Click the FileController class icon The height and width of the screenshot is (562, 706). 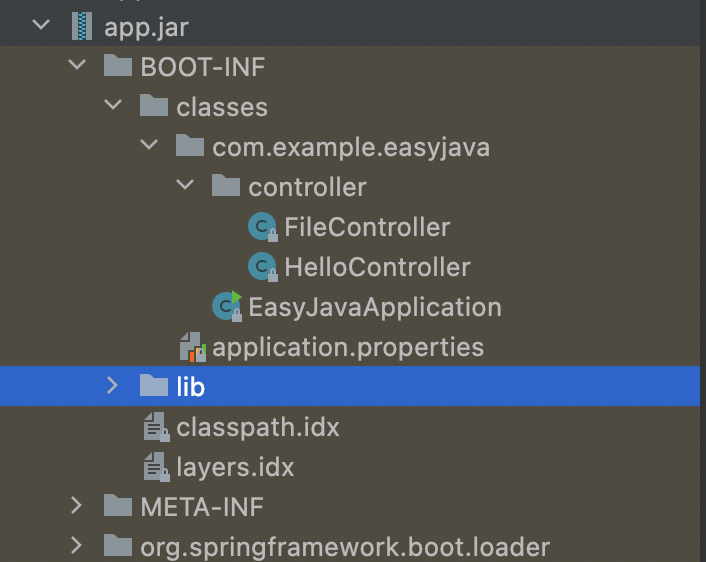tap(261, 227)
